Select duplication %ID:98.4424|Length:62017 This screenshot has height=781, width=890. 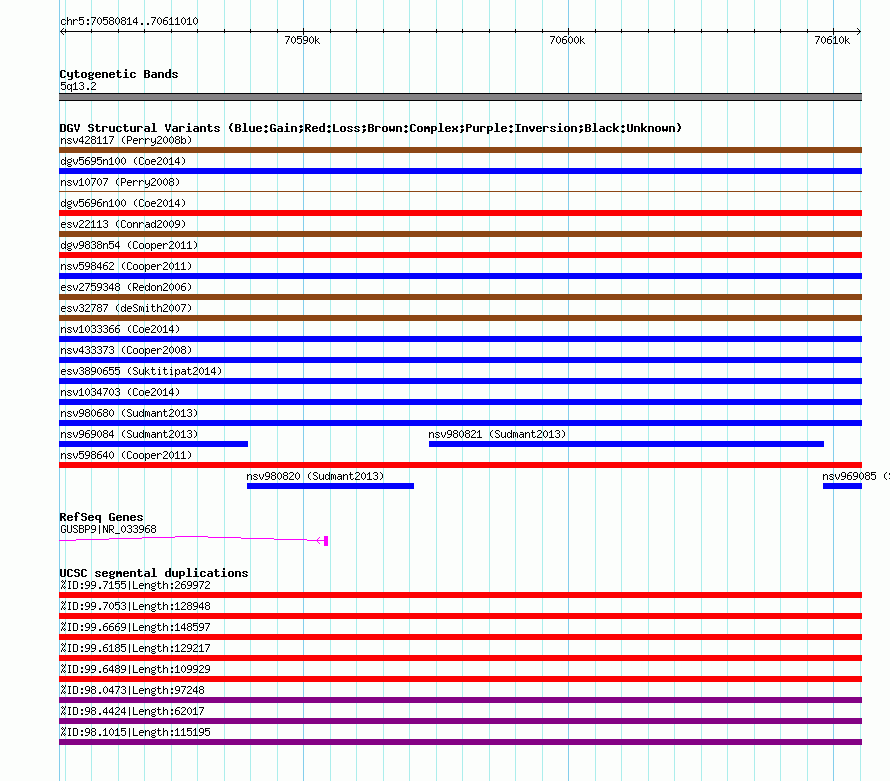tap(132, 711)
